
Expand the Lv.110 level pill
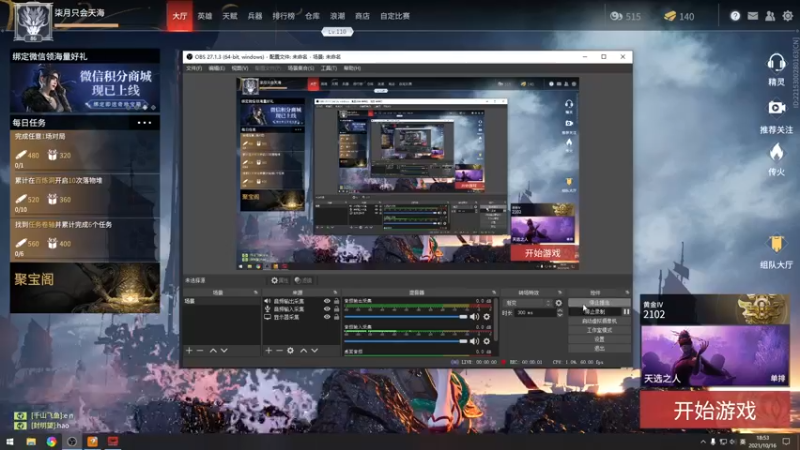point(337,32)
